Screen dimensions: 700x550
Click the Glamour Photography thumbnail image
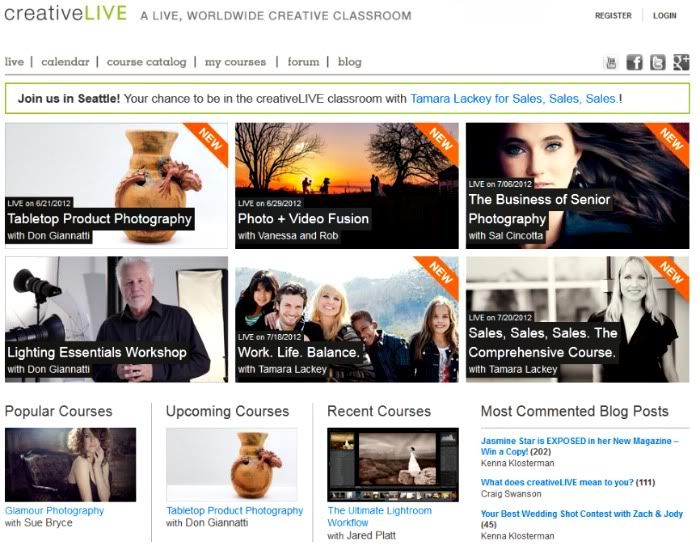(x=71, y=465)
